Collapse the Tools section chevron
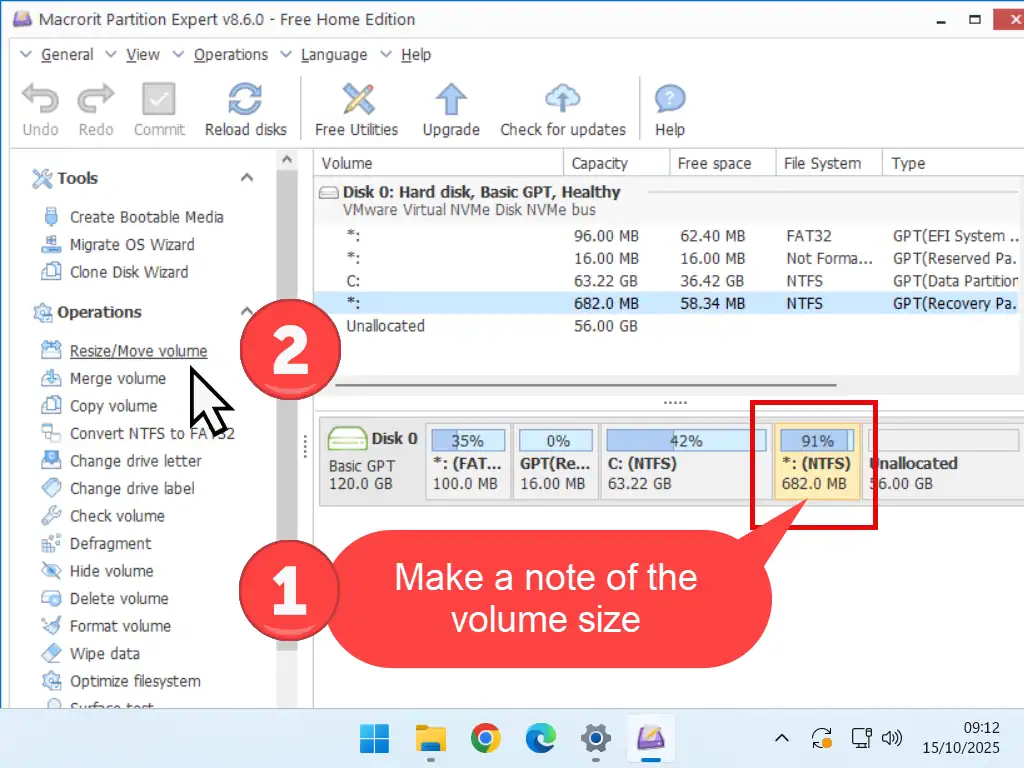Image resolution: width=1024 pixels, height=768 pixels. click(x=247, y=178)
